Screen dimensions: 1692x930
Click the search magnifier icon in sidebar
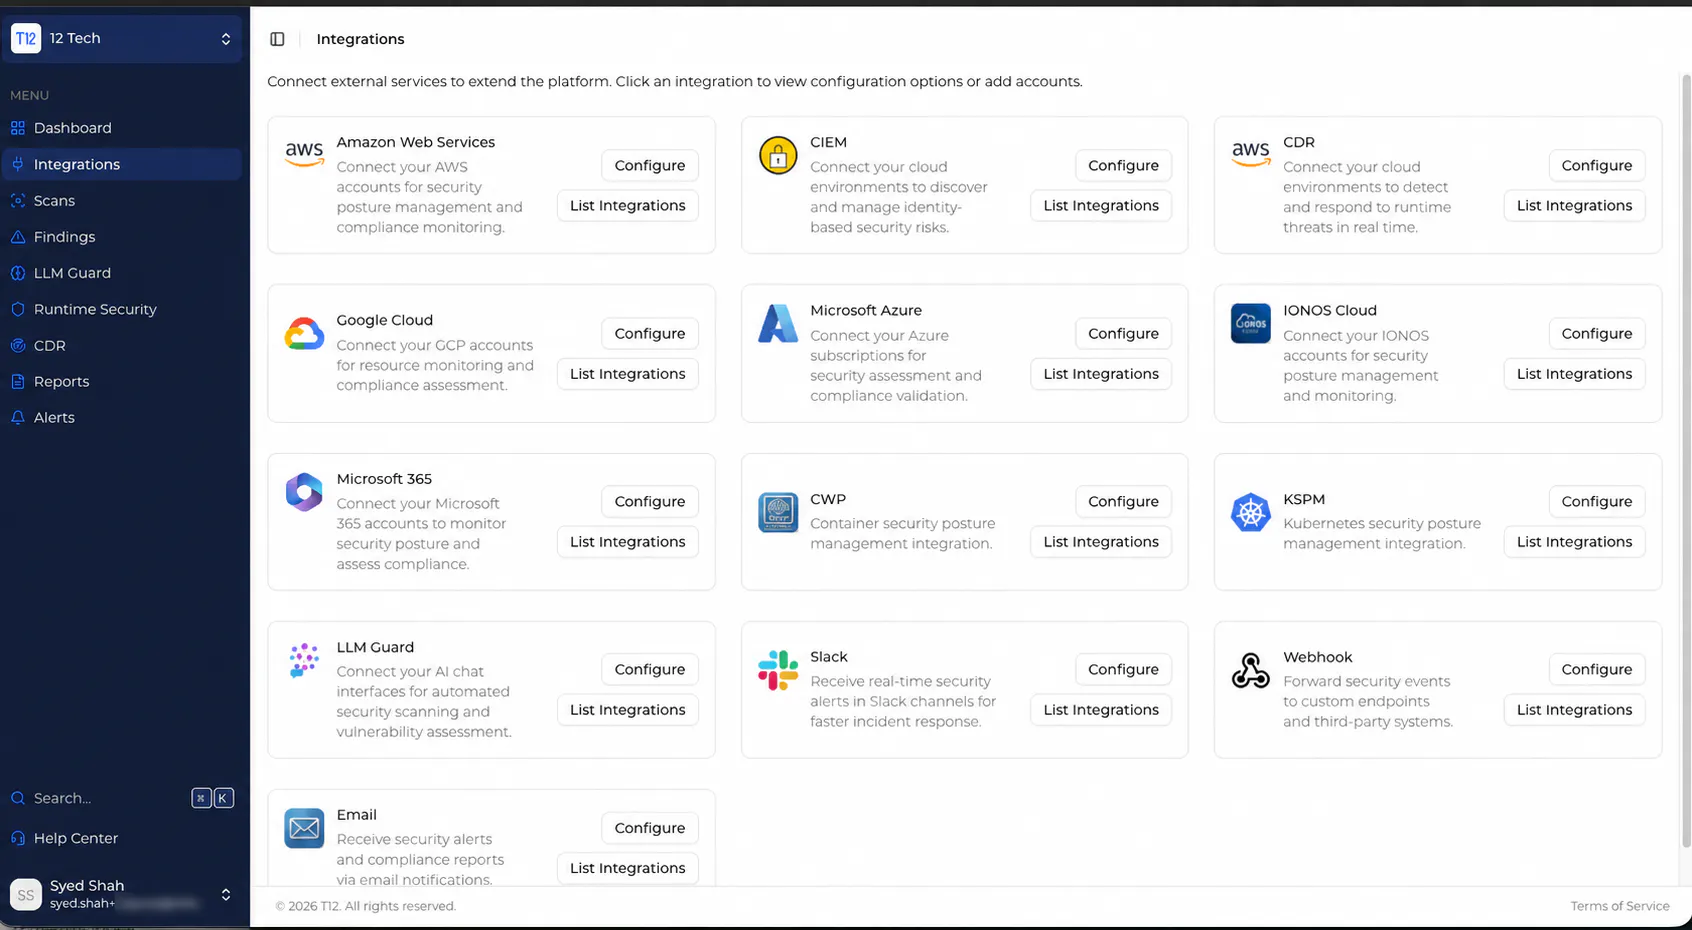(x=18, y=798)
